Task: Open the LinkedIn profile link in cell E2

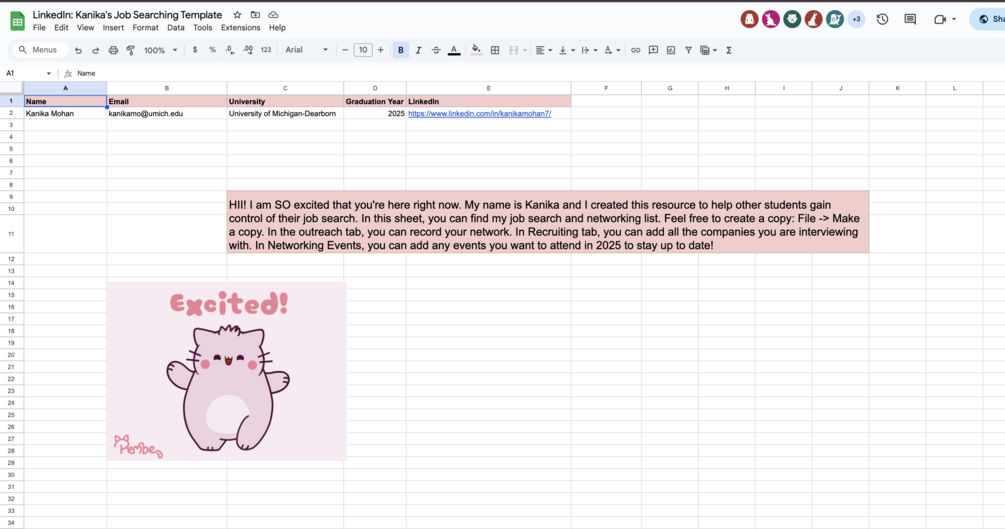Action: [x=479, y=113]
